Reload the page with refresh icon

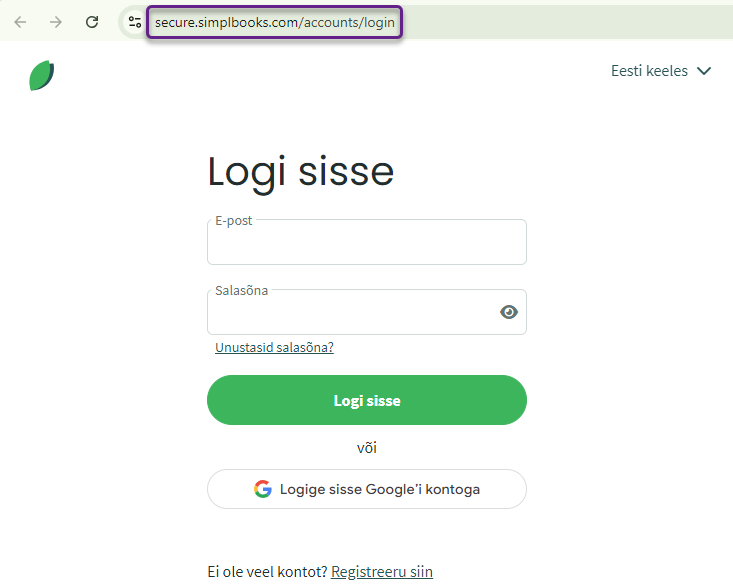coord(92,22)
